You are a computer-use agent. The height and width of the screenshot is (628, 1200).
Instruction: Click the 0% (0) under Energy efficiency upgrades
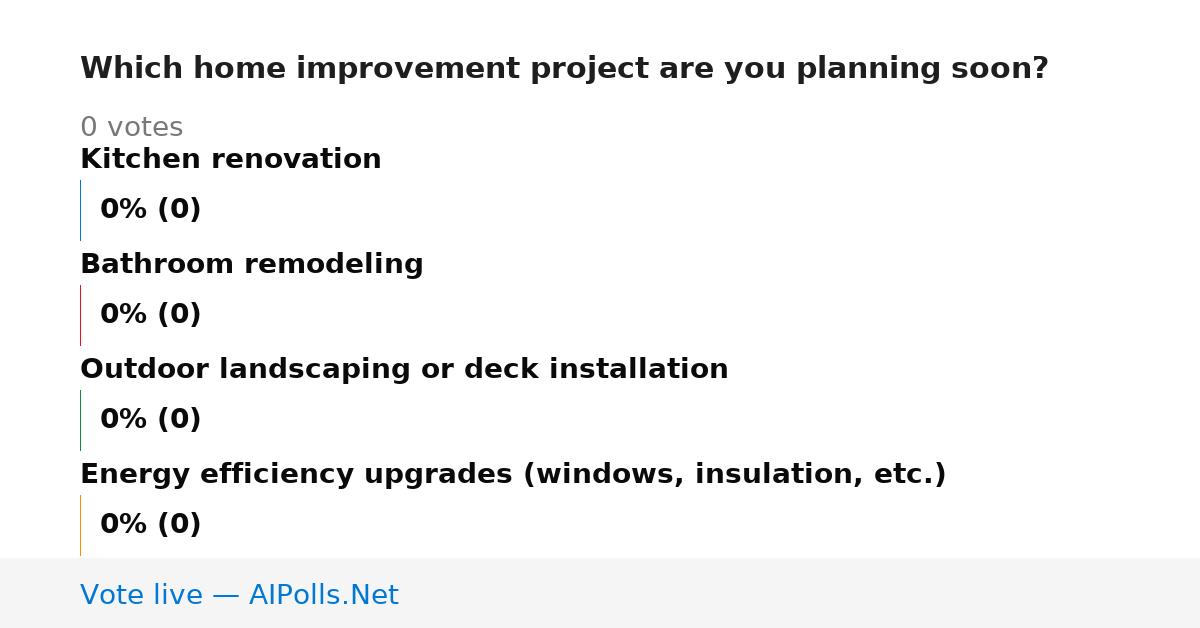click(x=151, y=525)
